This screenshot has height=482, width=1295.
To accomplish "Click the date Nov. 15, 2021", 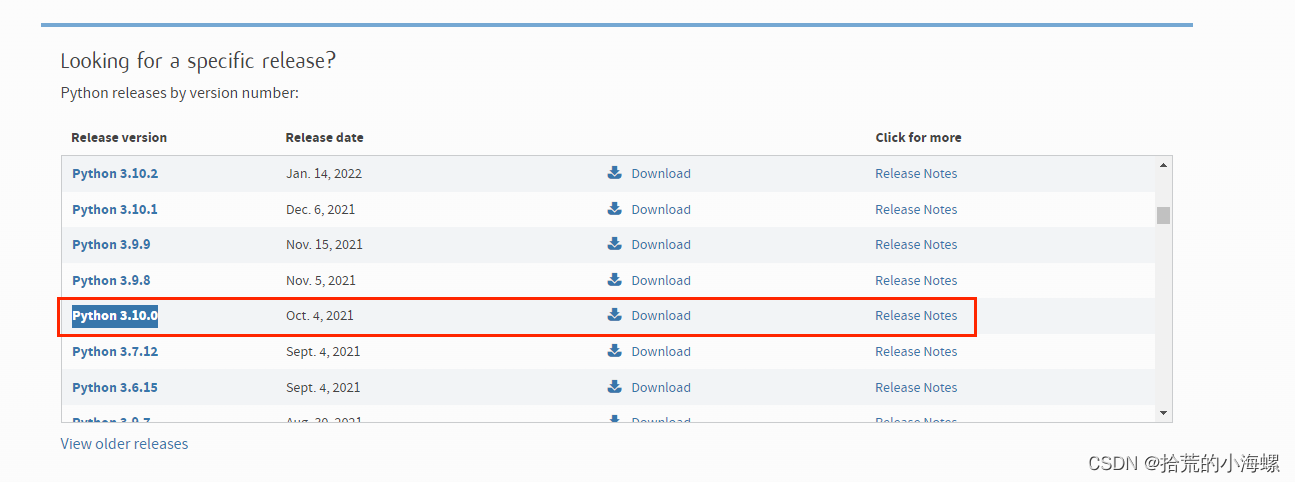I will [x=324, y=244].
